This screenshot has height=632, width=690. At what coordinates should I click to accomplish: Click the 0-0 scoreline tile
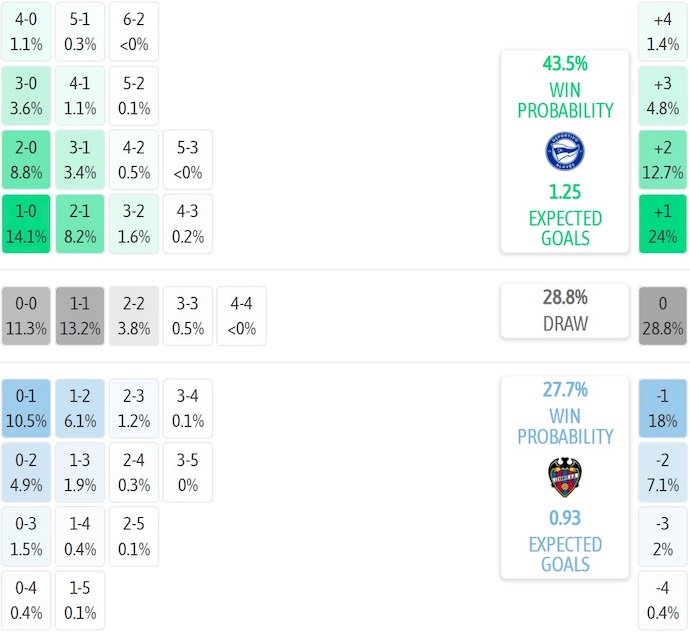point(26,316)
